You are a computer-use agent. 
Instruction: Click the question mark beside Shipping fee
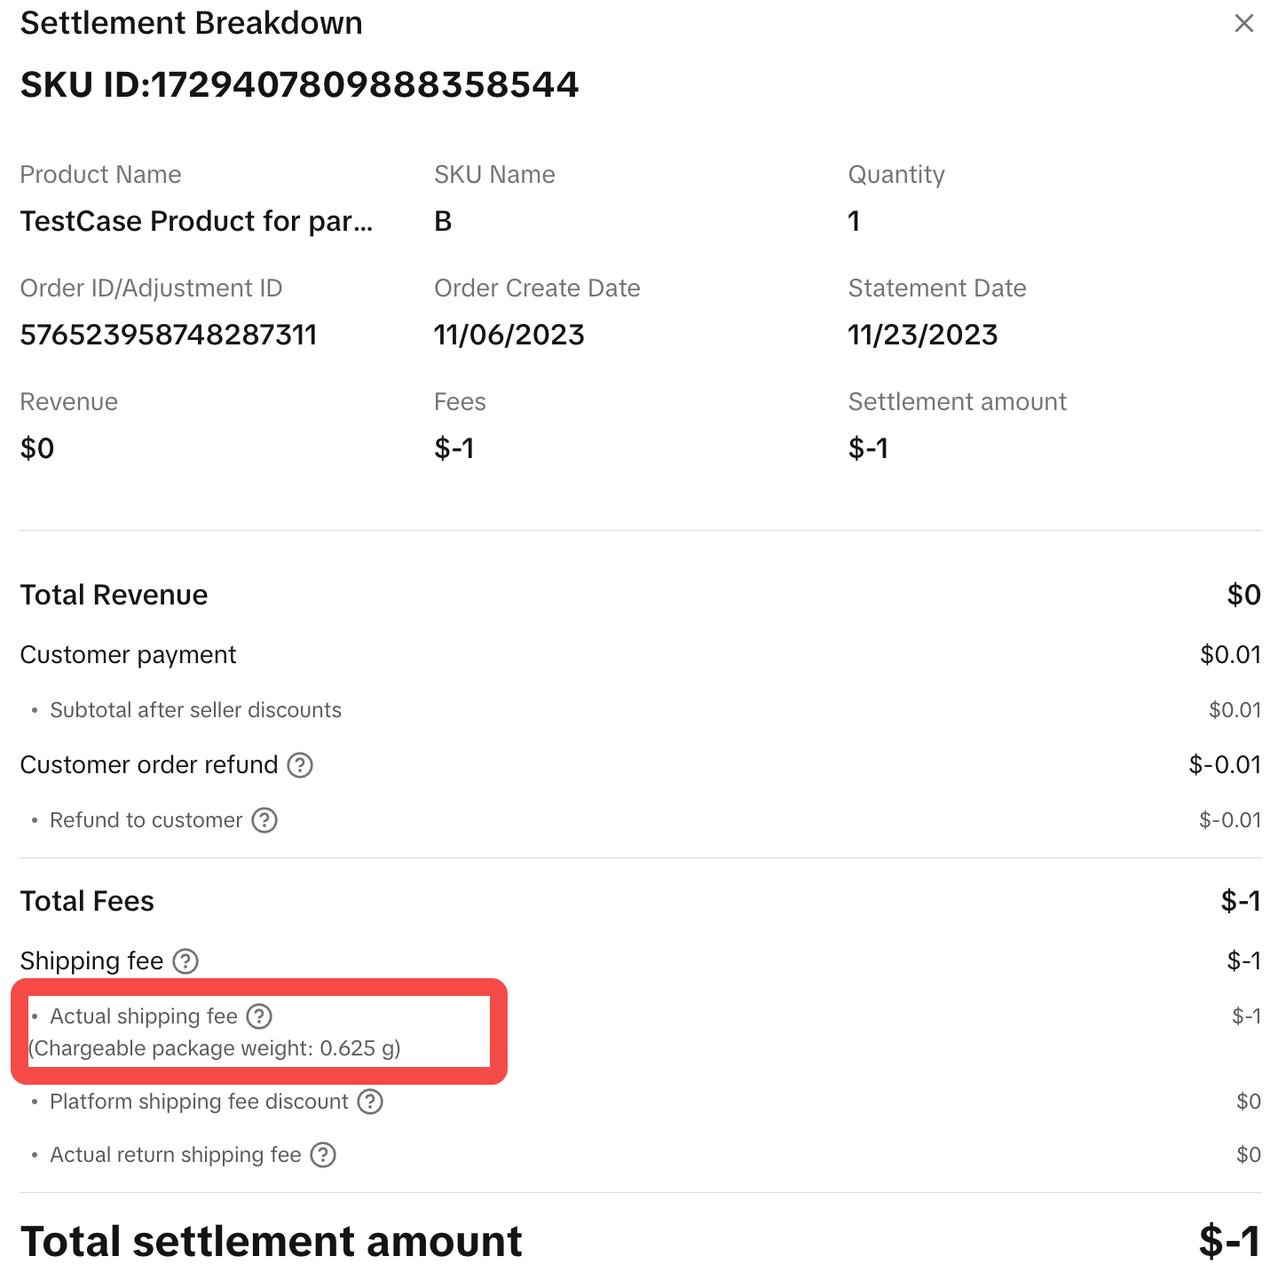[x=186, y=961]
